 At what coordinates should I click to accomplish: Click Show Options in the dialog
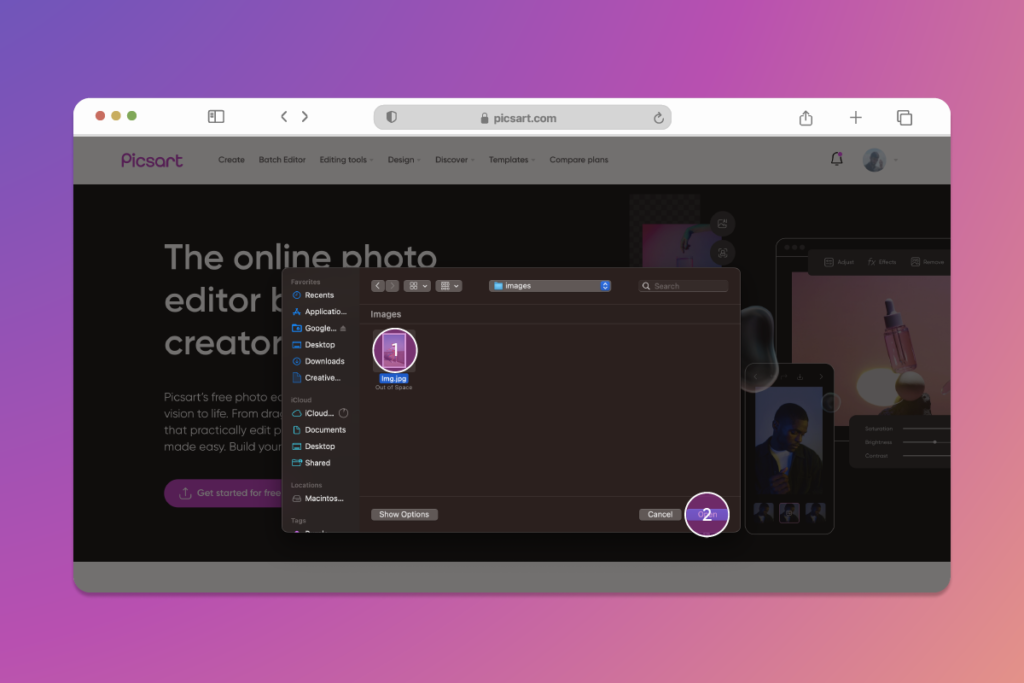[x=404, y=514]
